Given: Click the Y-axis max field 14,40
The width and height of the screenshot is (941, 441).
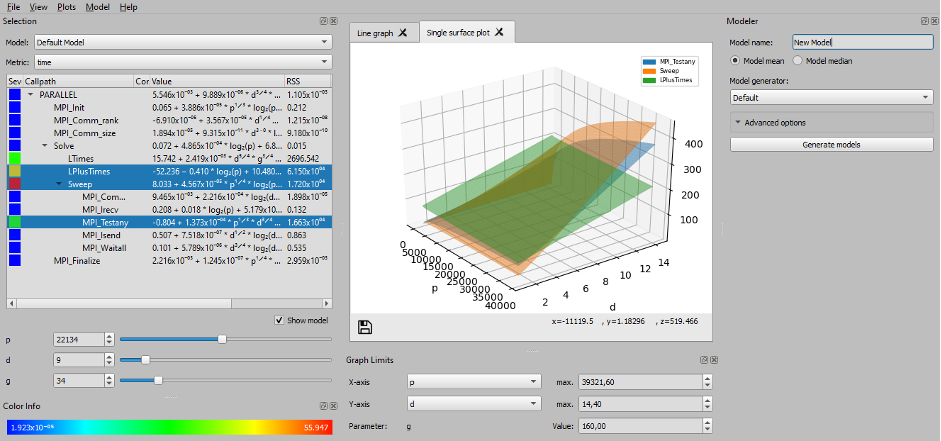Looking at the screenshot, I should (x=645, y=404).
